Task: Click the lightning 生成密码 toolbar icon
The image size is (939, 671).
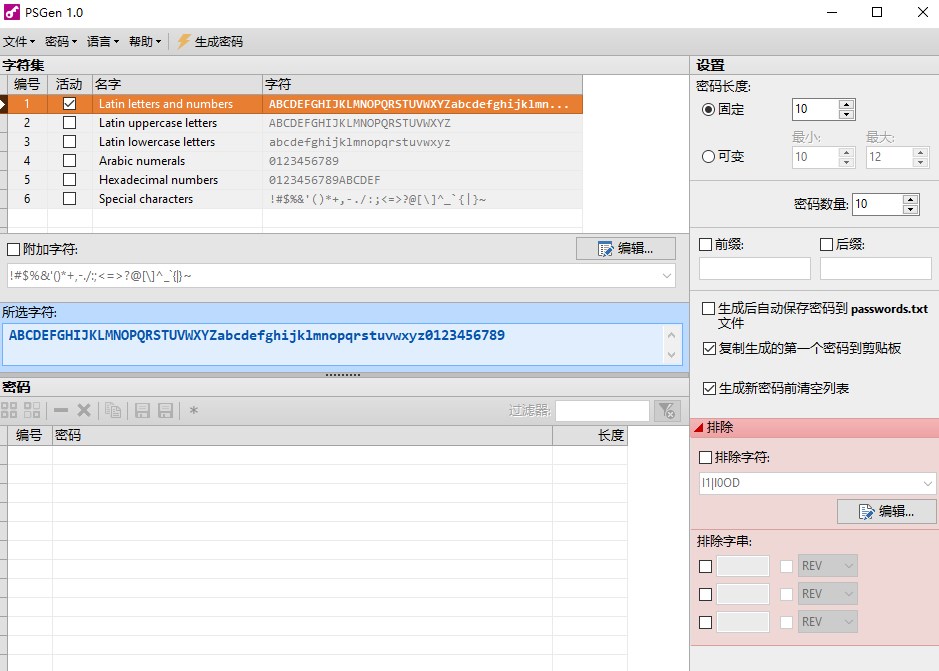Action: click(x=182, y=41)
